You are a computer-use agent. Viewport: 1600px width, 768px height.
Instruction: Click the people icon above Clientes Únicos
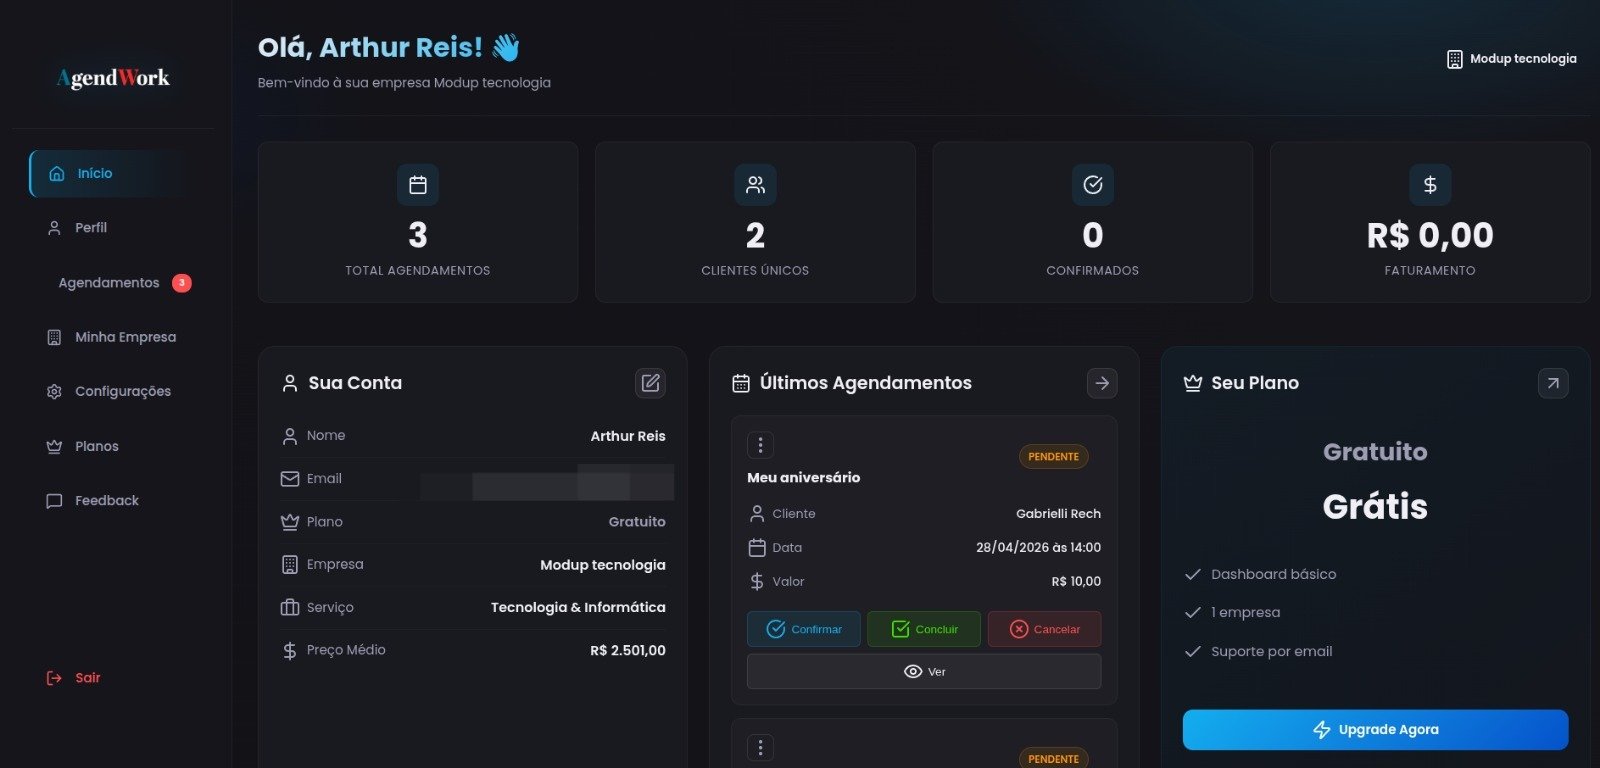755,185
